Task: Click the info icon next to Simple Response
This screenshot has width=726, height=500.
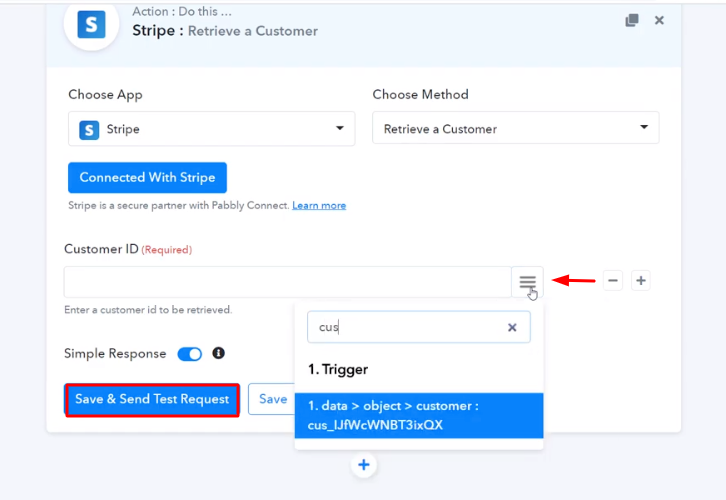Action: click(219, 353)
